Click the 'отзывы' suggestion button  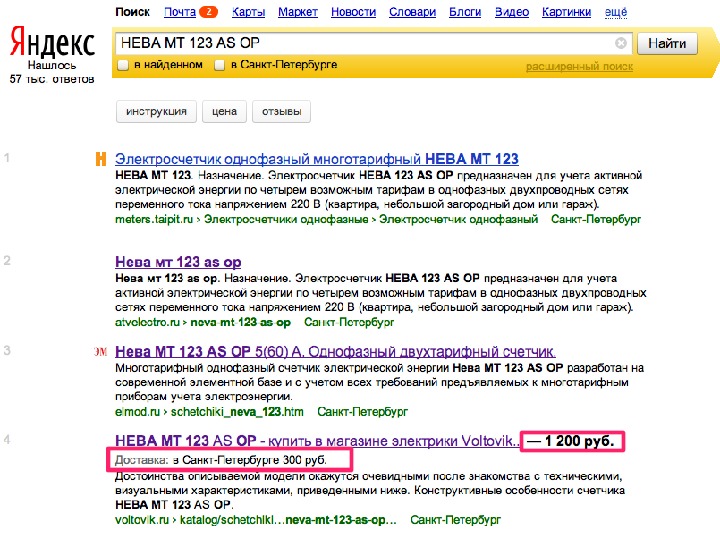click(x=281, y=112)
